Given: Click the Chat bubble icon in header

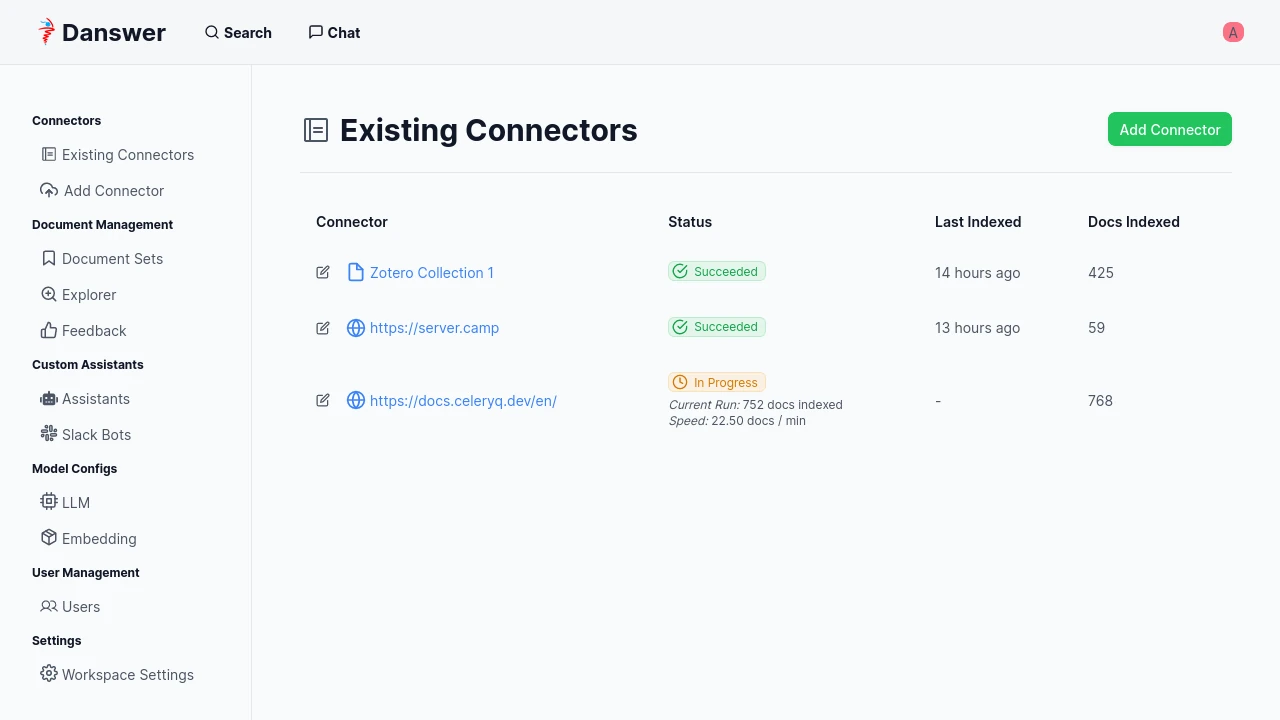Looking at the screenshot, I should coord(316,32).
